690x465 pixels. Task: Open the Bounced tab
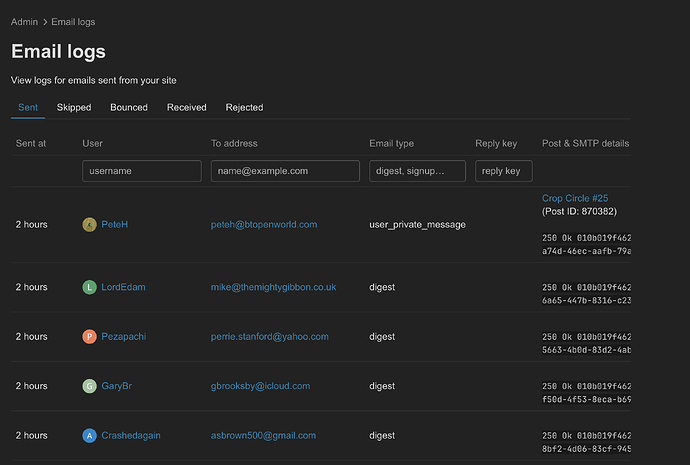click(x=129, y=107)
